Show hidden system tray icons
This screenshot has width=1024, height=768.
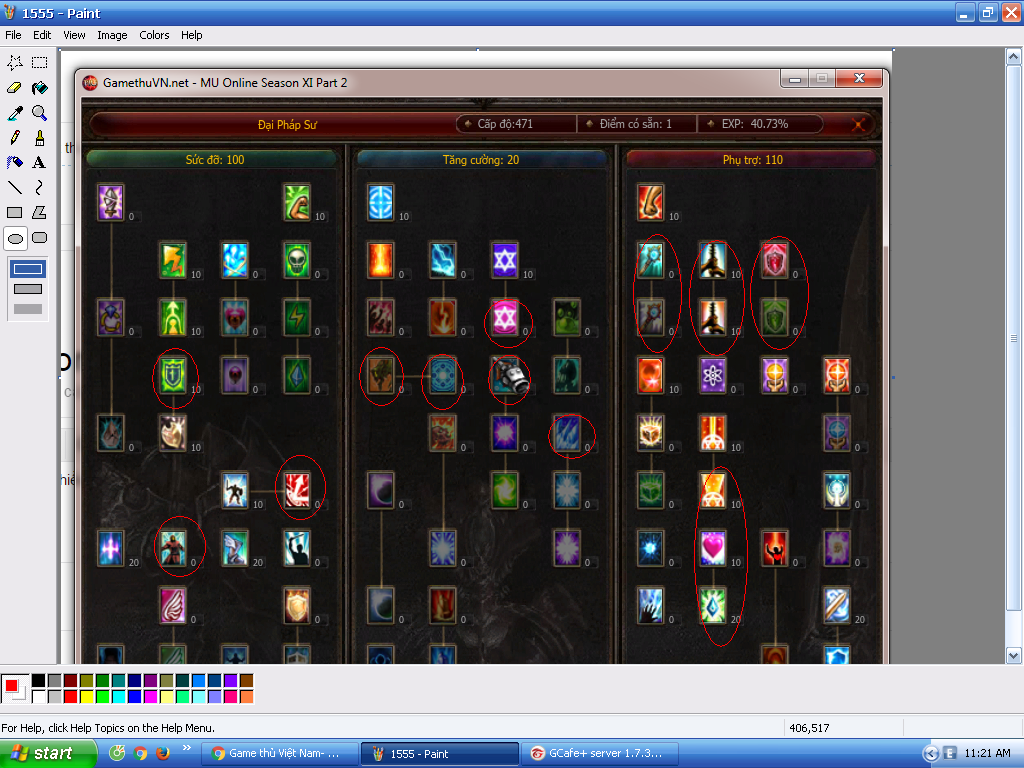point(931,754)
